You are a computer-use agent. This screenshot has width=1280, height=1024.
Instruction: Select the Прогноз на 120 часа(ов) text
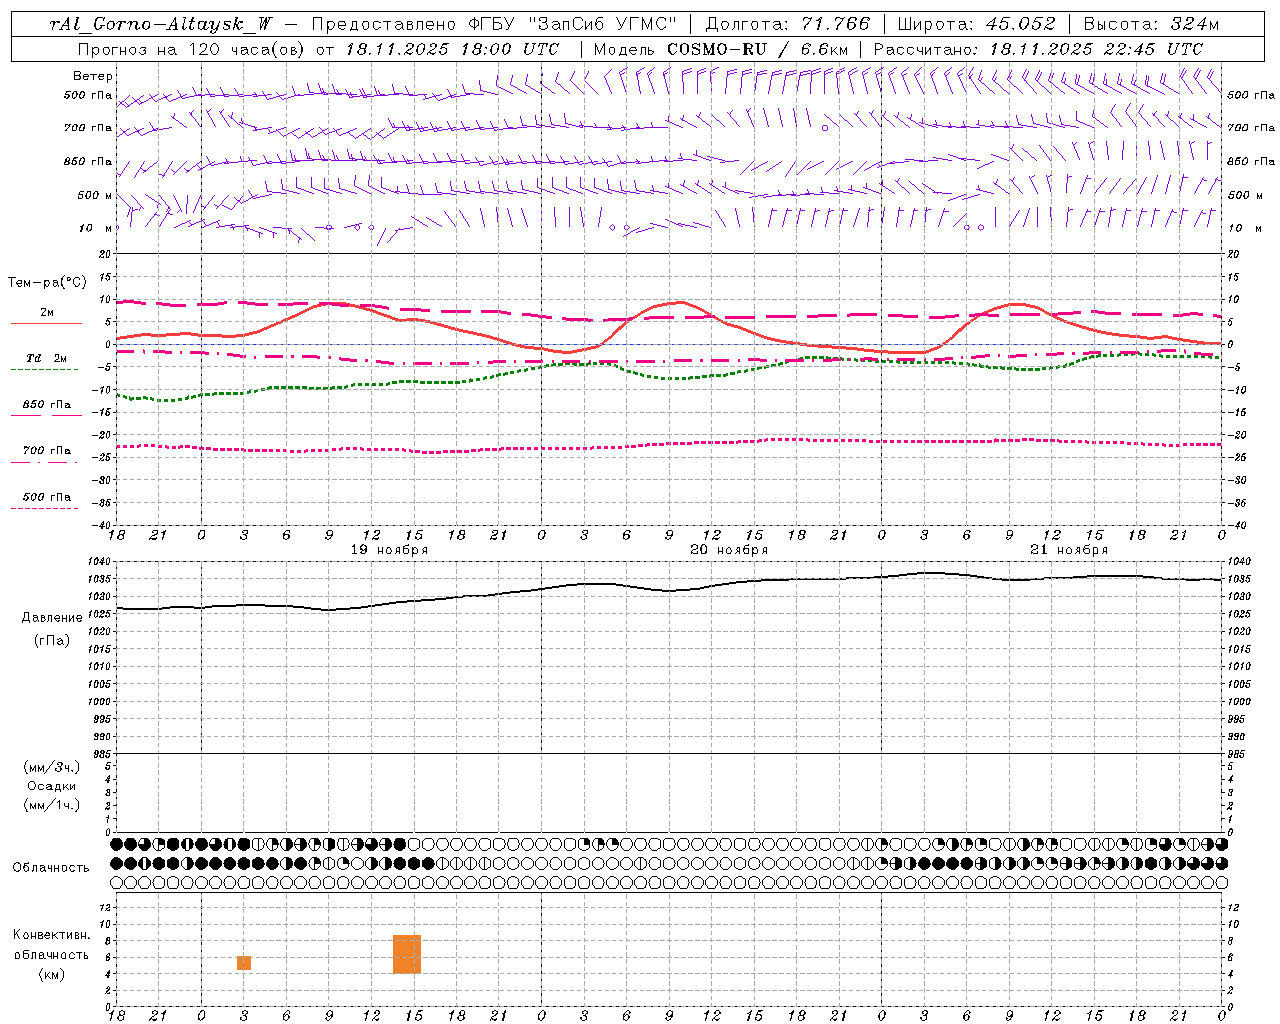pyautogui.click(x=193, y=49)
